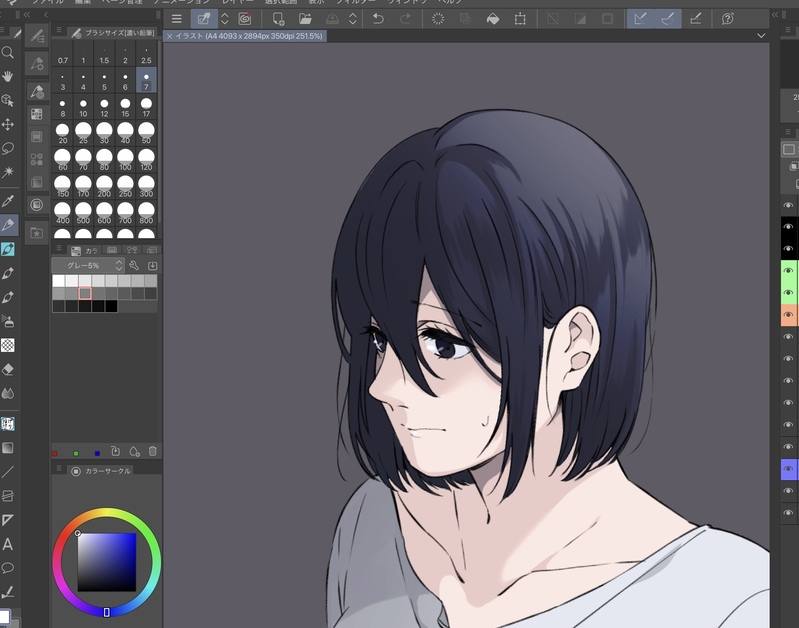Click Scale/Rotate transform command icon
The width and height of the screenshot is (799, 628).
pos(520,19)
